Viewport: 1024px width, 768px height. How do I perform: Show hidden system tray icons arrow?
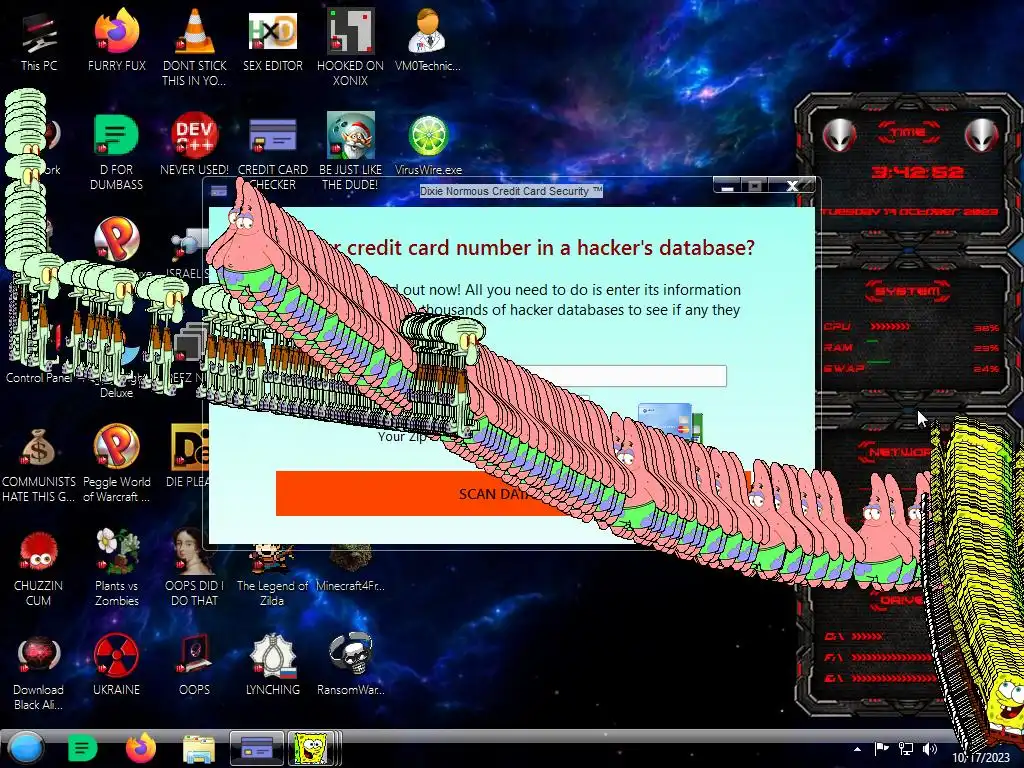(857, 749)
